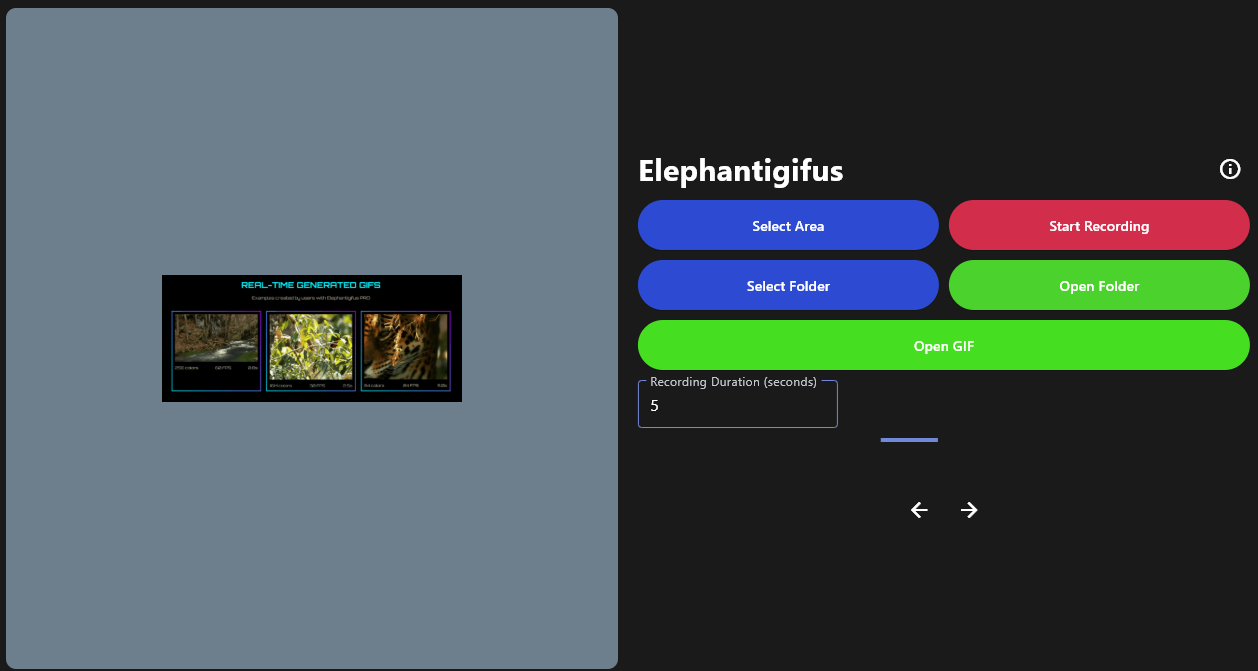This screenshot has width=1258, height=671.
Task: Click the Elephantigifus title text
Action: tap(741, 171)
